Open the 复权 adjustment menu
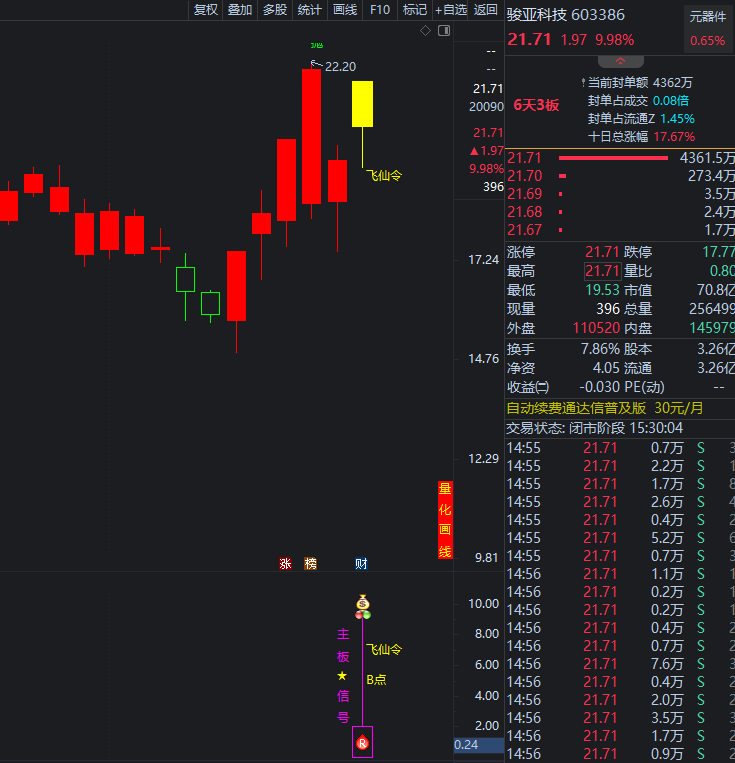Viewport: 735px width, 763px height. pyautogui.click(x=205, y=10)
